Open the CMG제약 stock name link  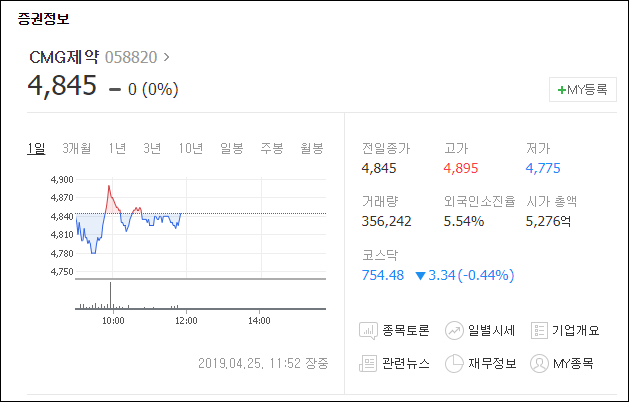click(64, 57)
